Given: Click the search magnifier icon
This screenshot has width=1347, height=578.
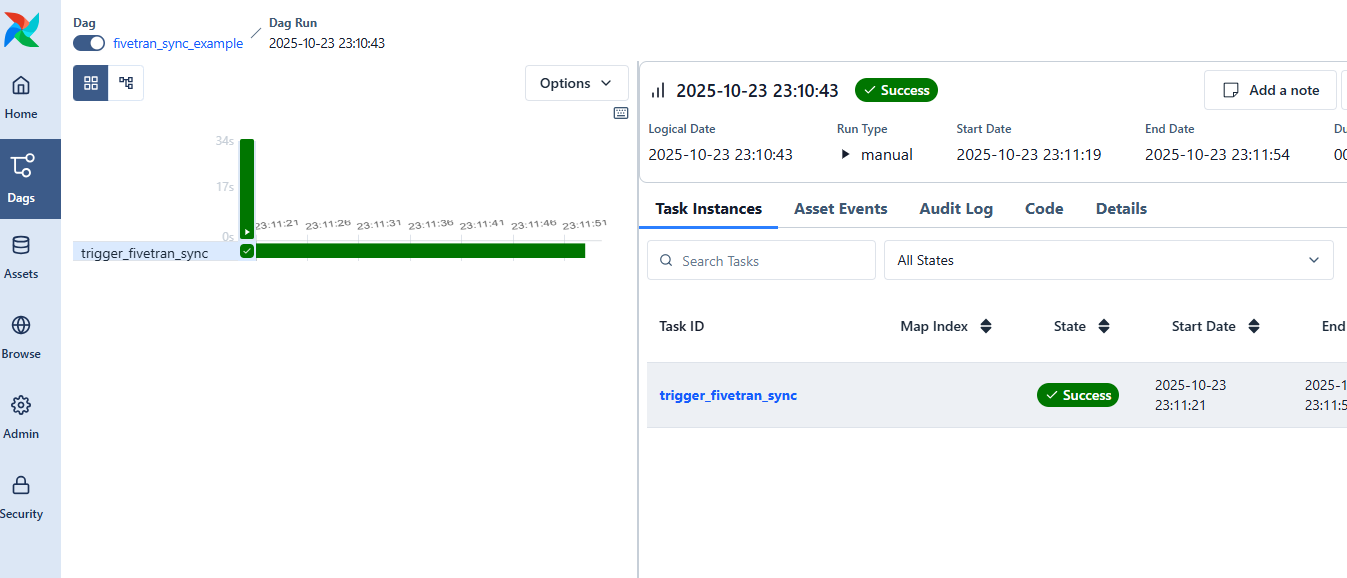Looking at the screenshot, I should click(x=666, y=261).
